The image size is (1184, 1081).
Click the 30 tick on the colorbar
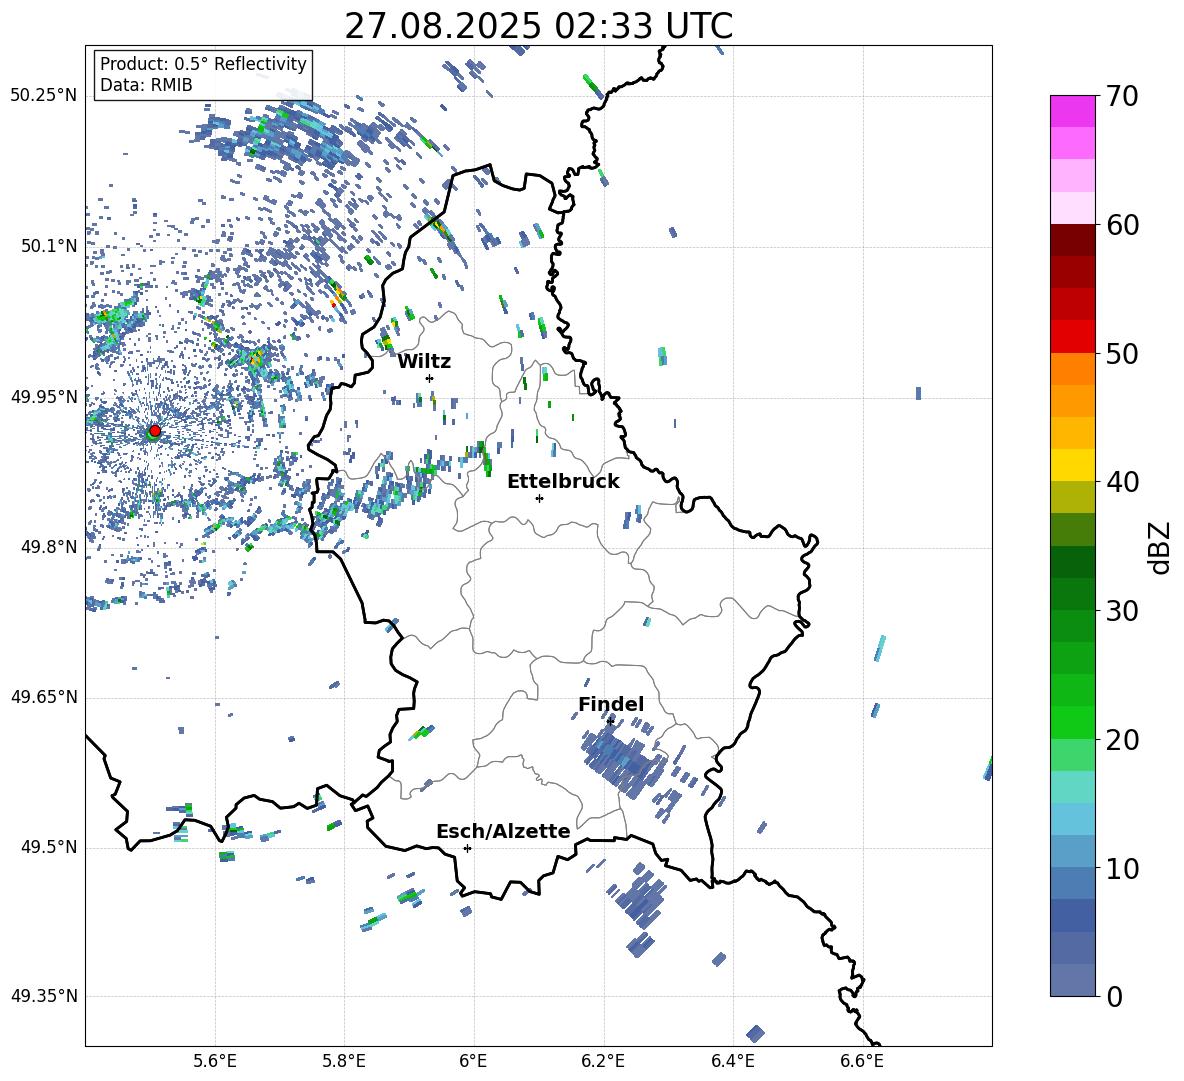tap(1122, 610)
